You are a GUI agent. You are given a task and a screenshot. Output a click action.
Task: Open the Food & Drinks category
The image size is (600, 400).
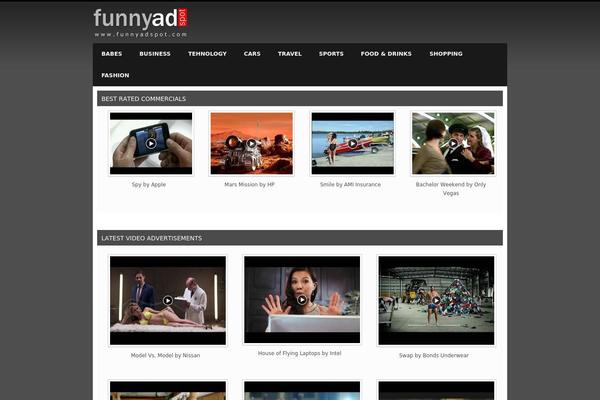pos(386,54)
